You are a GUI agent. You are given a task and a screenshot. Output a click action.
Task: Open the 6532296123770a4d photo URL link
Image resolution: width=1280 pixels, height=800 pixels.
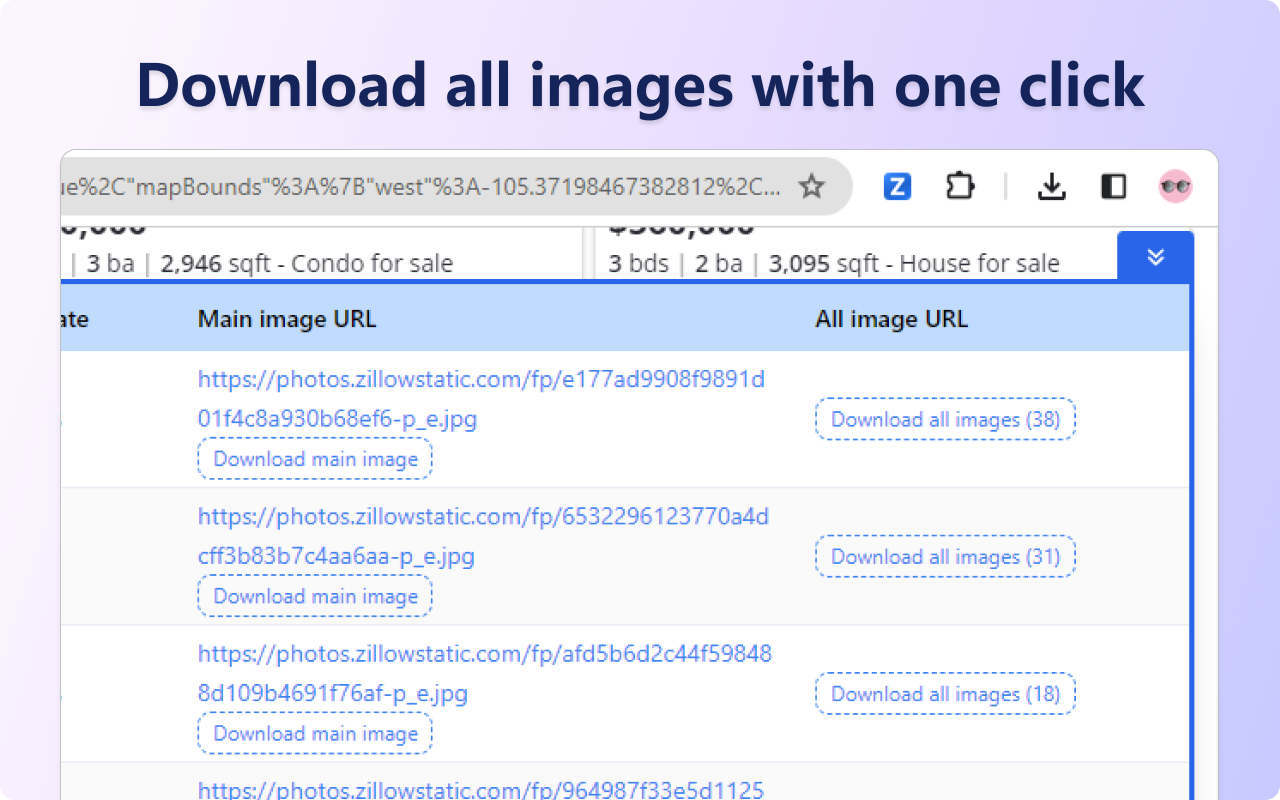pyautogui.click(x=483, y=536)
